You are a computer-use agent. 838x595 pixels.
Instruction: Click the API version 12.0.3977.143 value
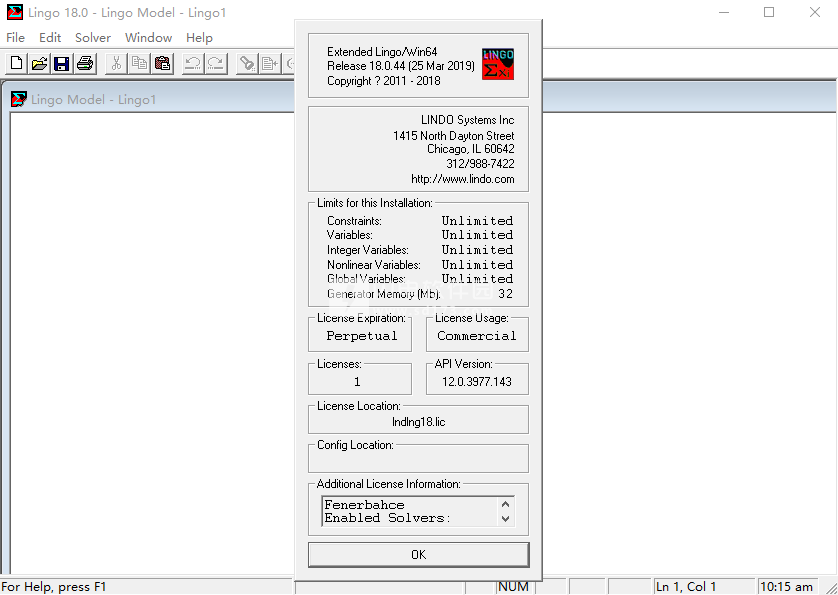477,382
